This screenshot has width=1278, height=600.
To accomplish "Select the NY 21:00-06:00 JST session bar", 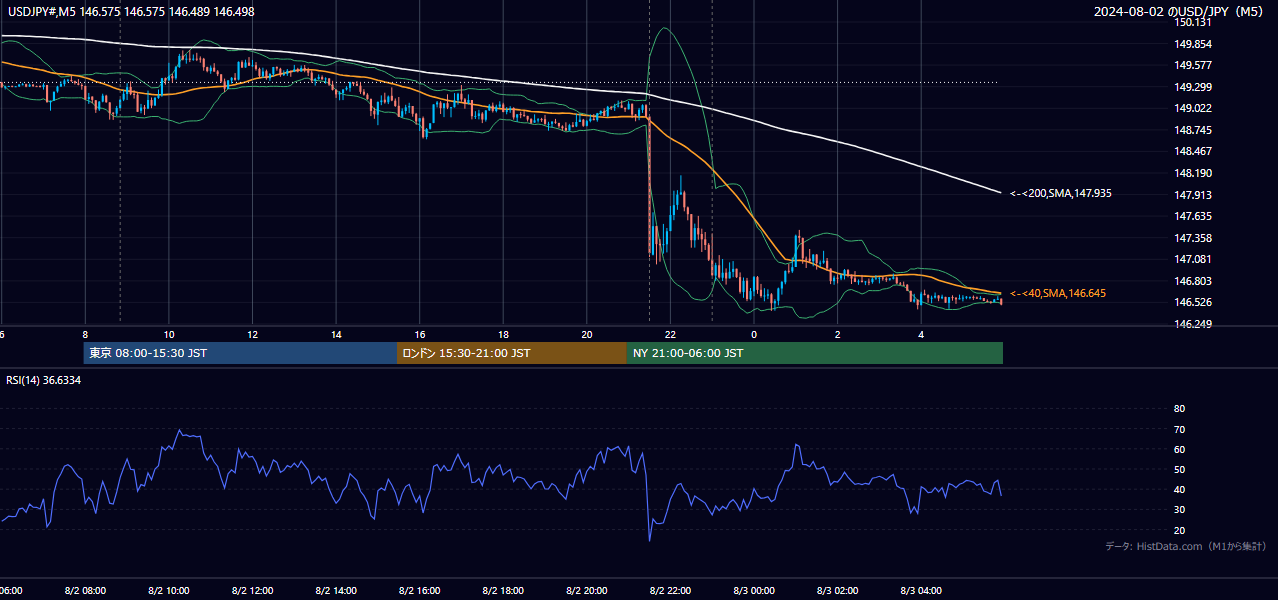I will pyautogui.click(x=815, y=353).
